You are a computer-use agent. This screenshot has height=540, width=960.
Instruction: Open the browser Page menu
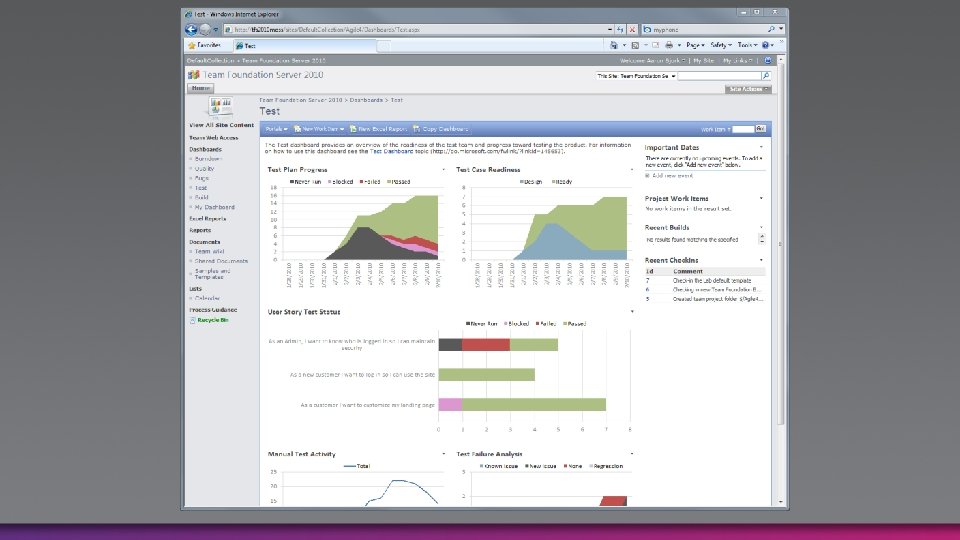pyautogui.click(x=695, y=45)
